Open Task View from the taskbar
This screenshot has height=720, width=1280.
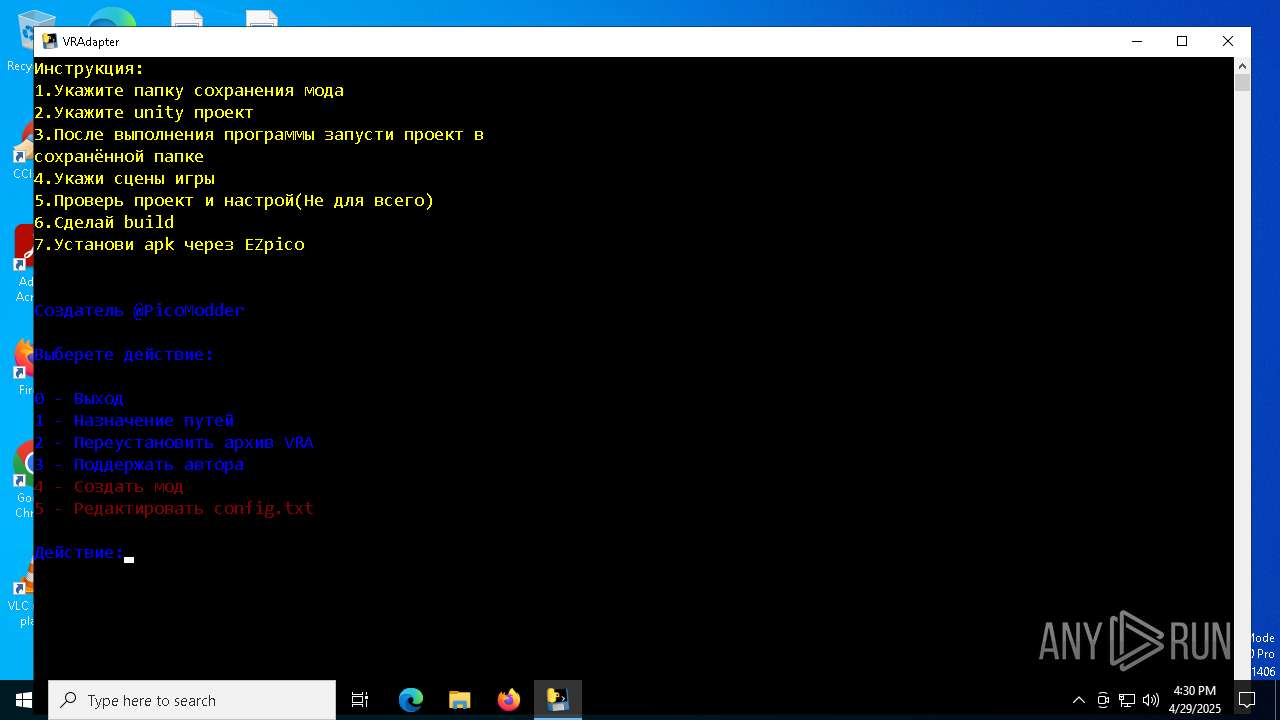coord(360,700)
